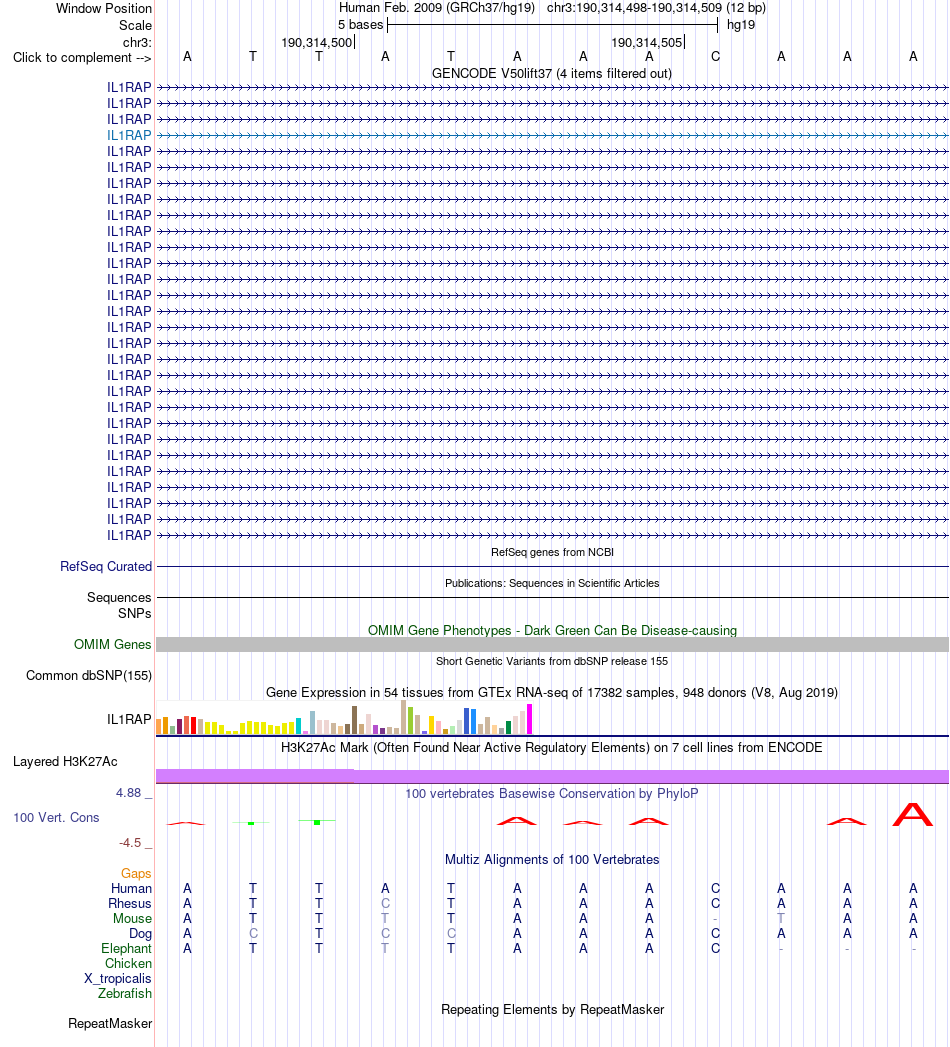Click the chr3:190,314,498-190,314,509 position text
The width and height of the screenshot is (950, 1047).
click(634, 8)
